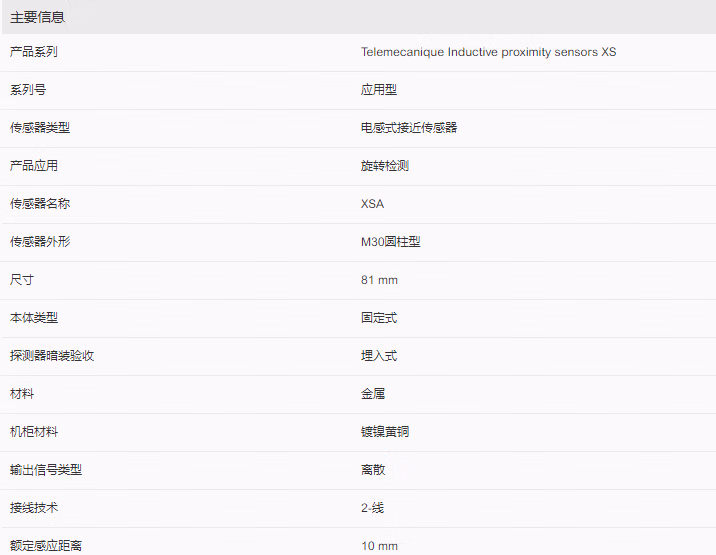Select the 产品系列 row label
This screenshot has width=716, height=555.
[x=34, y=52]
